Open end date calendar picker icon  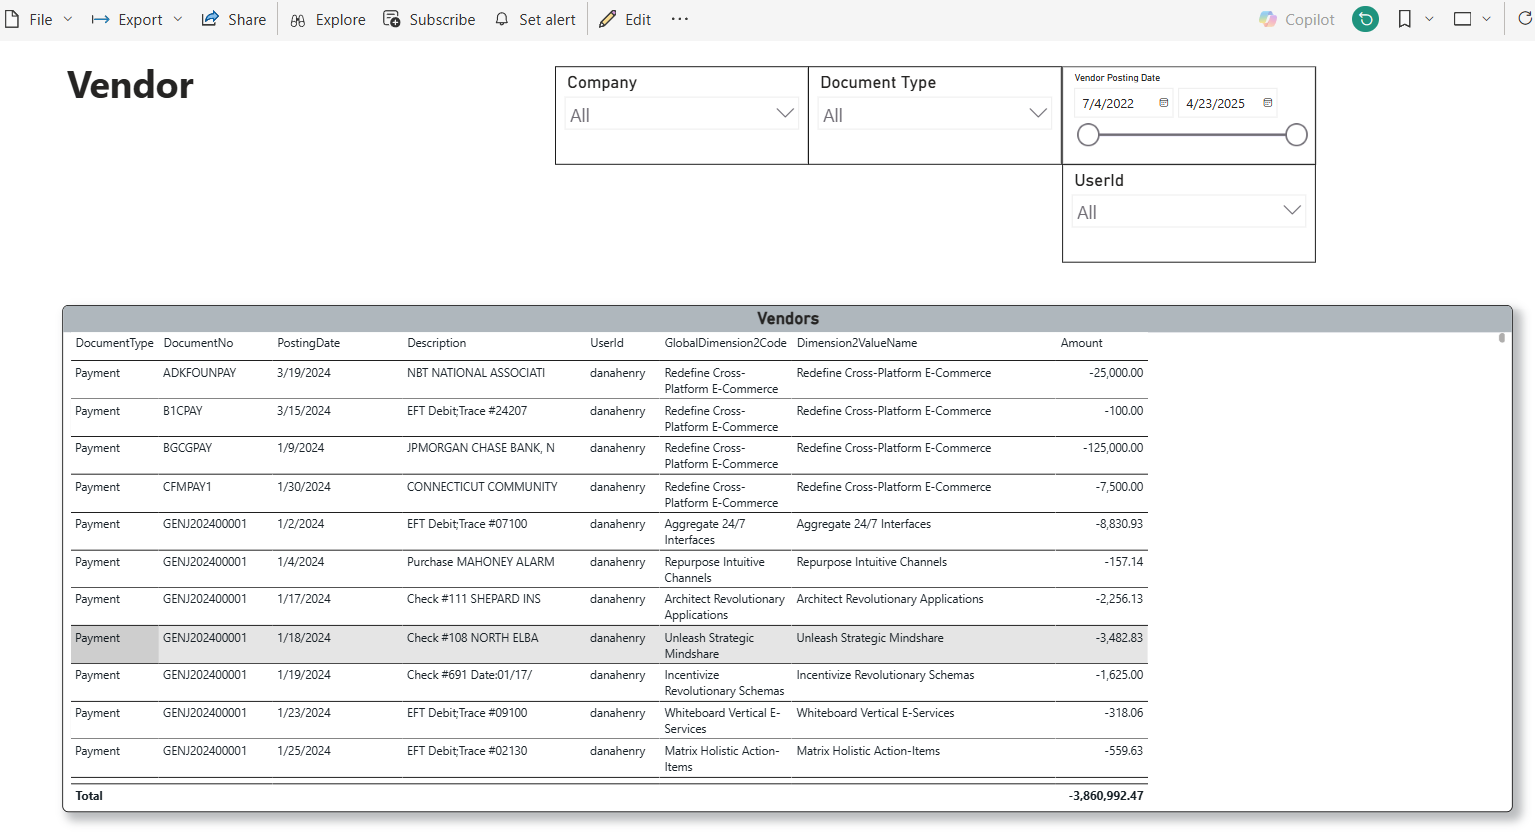coord(1267,103)
